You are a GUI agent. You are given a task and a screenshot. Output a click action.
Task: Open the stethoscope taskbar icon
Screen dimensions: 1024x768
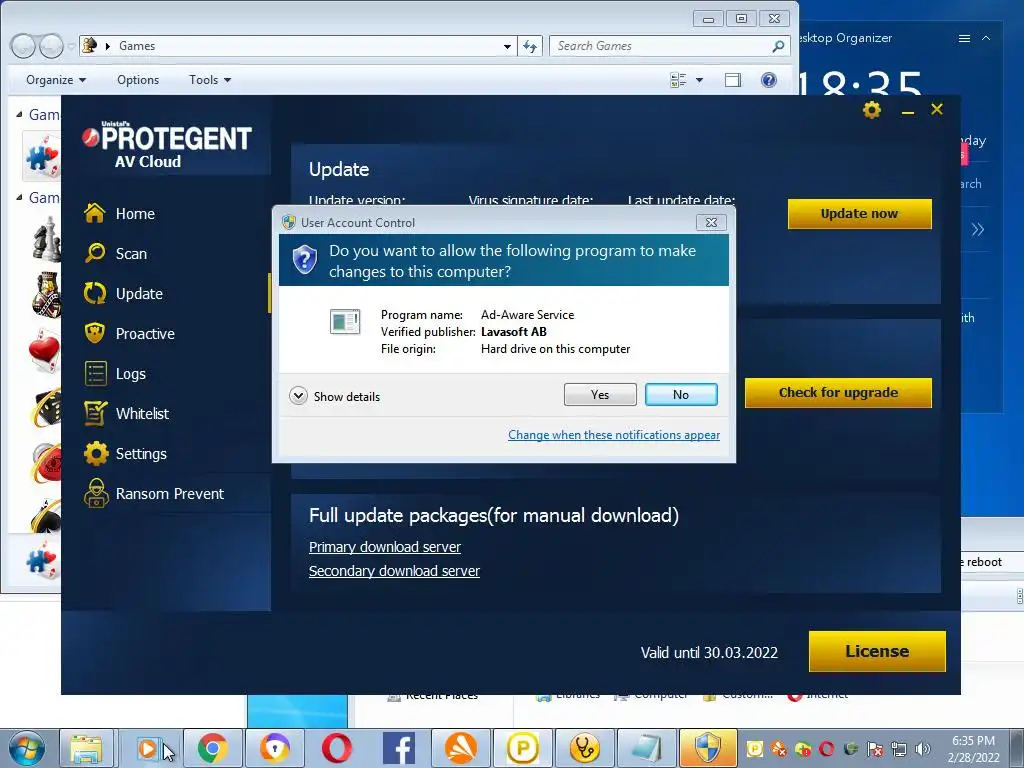pyautogui.click(x=584, y=748)
